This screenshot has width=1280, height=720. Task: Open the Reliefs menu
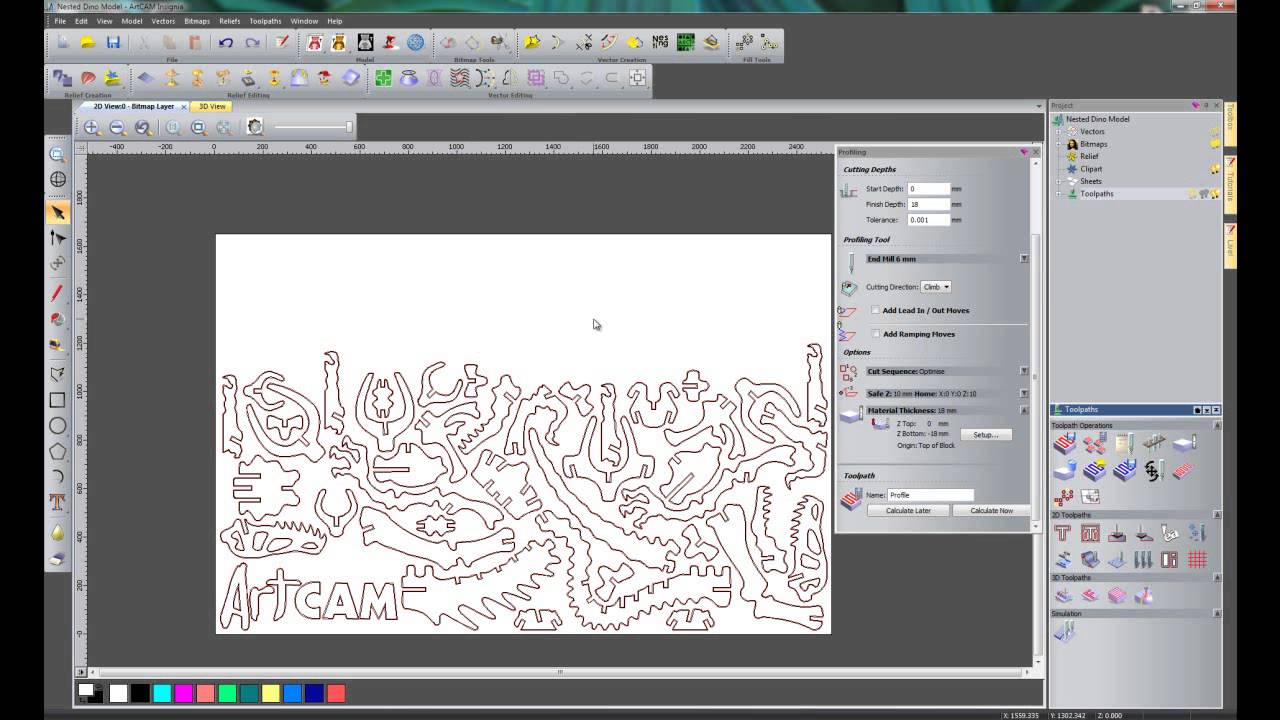(x=230, y=21)
